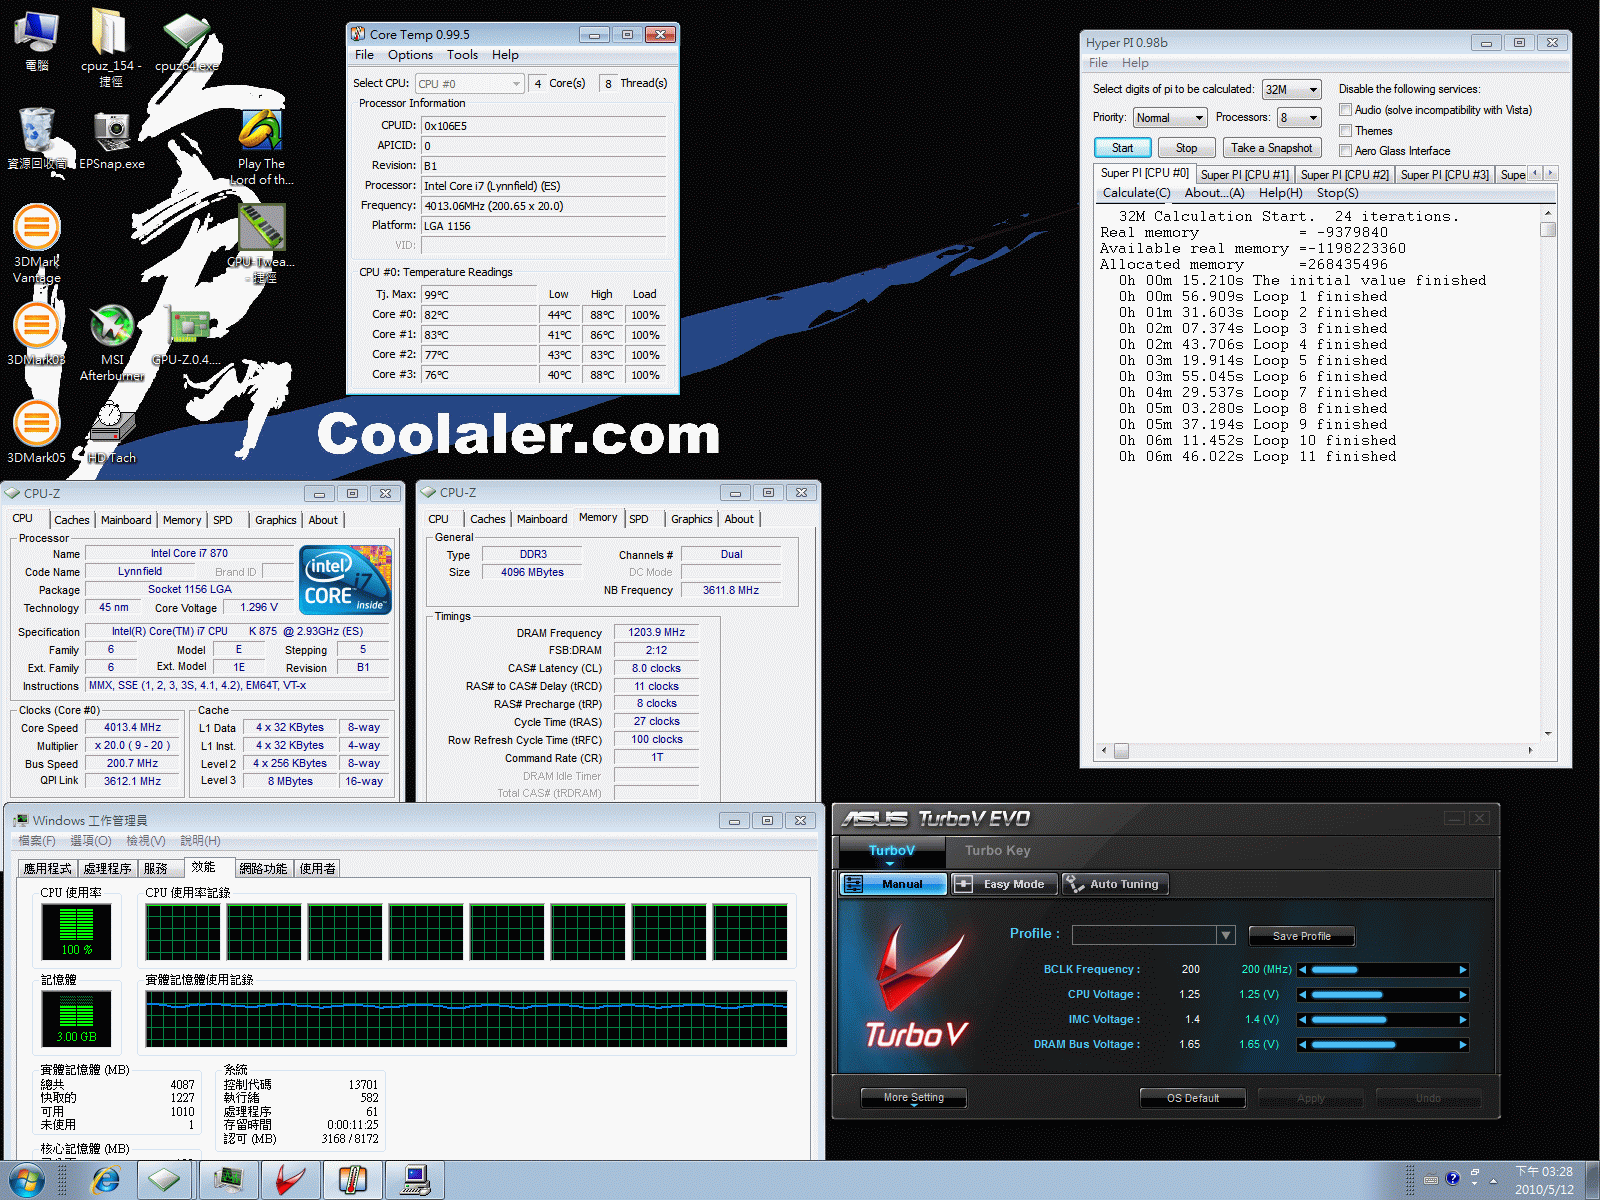1600x1200 pixels.
Task: Click OS Default button in TurboV
Action: pyautogui.click(x=1193, y=1098)
